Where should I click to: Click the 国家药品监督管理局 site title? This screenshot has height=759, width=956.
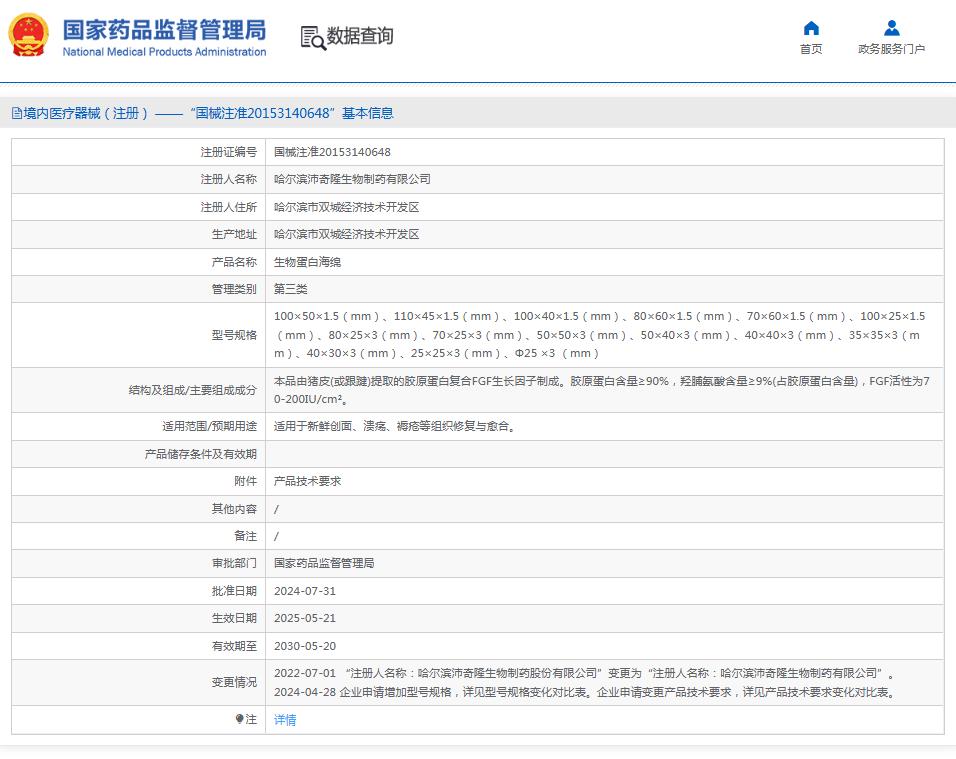[x=164, y=29]
